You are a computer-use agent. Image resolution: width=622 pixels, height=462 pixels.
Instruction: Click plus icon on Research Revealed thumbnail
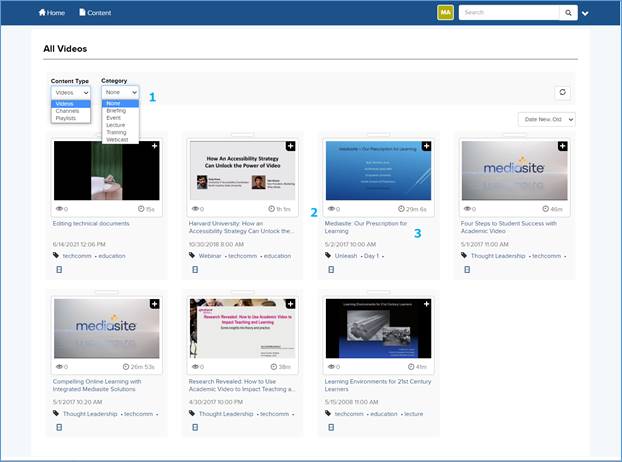coord(290,304)
